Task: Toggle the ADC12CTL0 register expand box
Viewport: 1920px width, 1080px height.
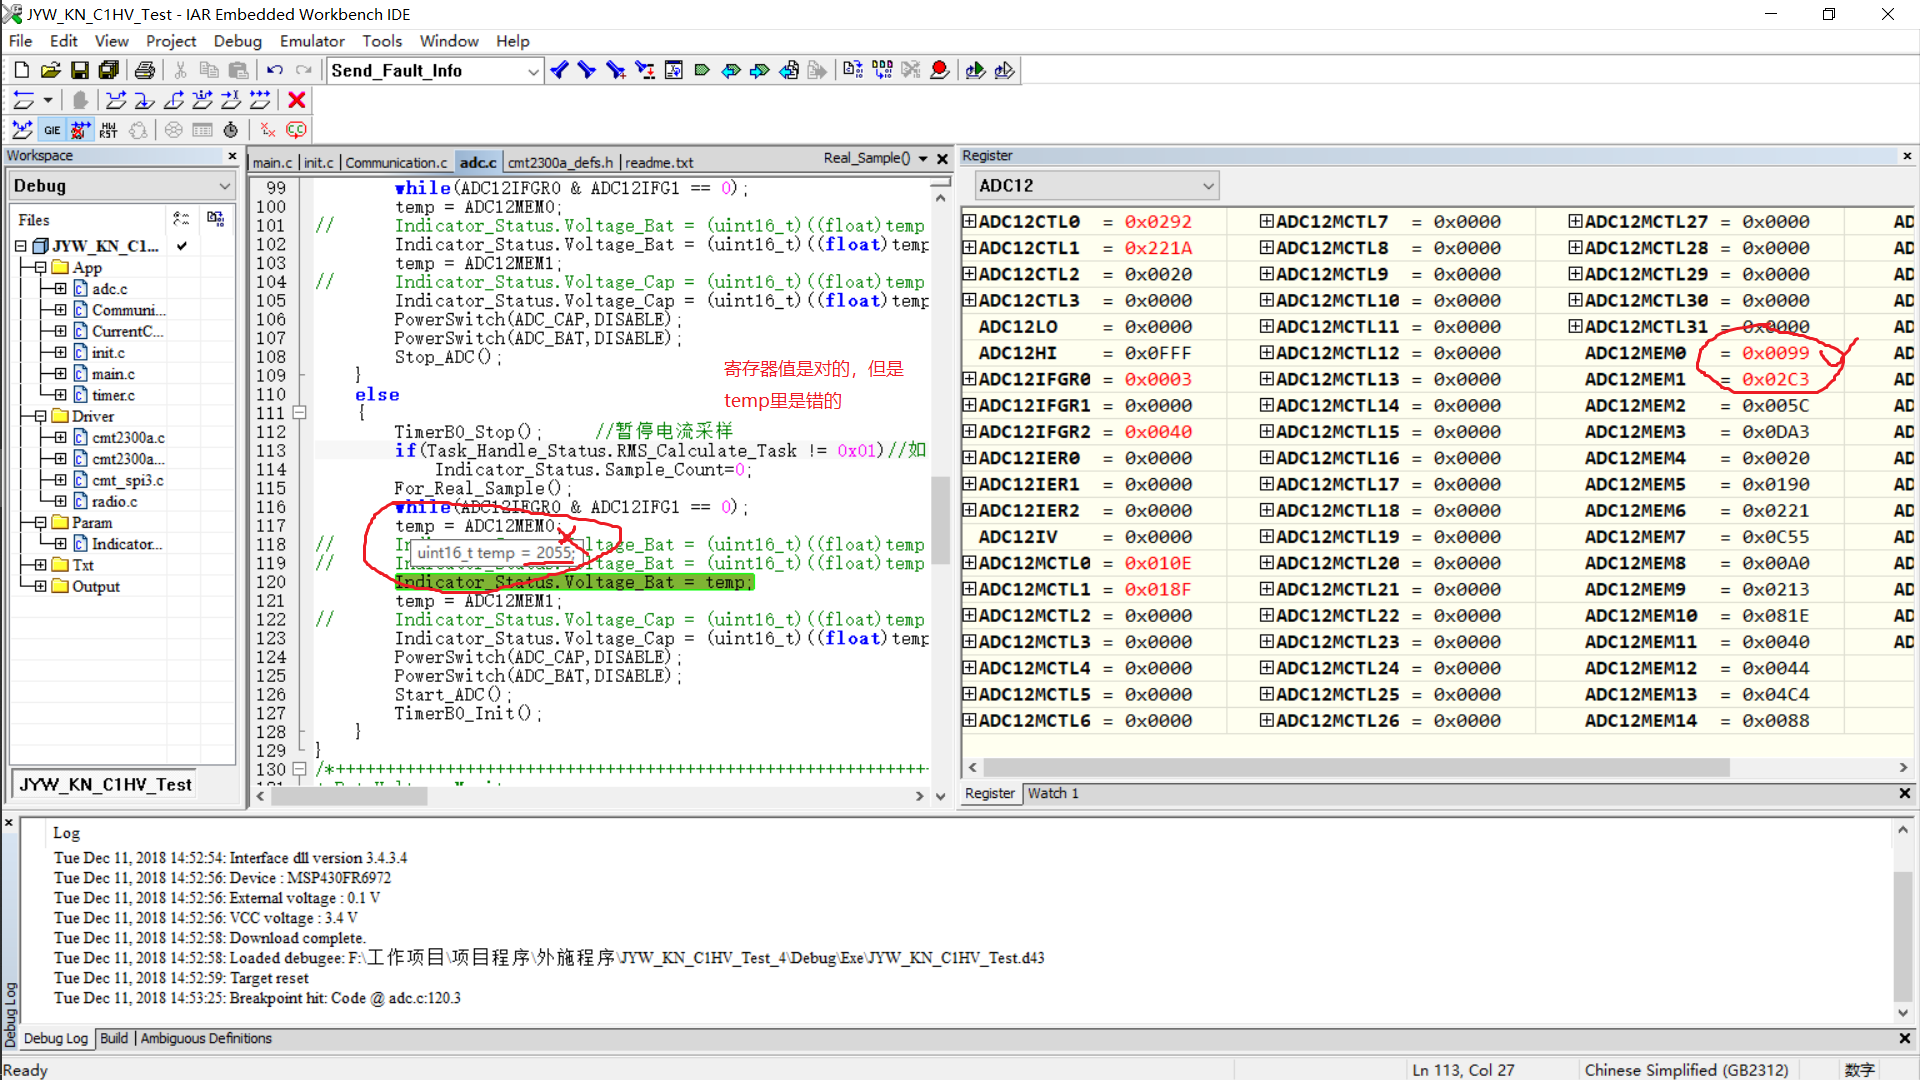Action: [x=968, y=221]
